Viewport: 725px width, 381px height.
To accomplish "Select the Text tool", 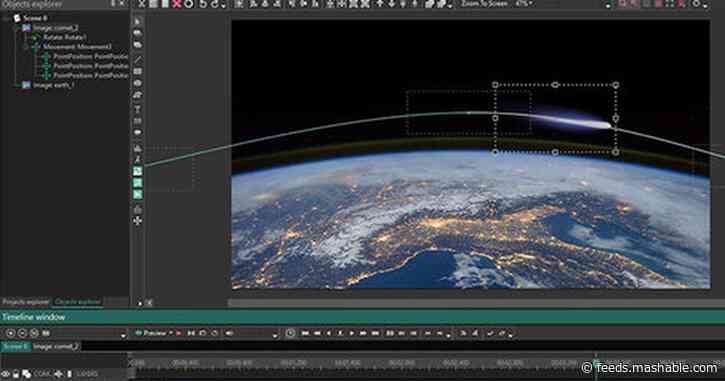I will 138,110.
